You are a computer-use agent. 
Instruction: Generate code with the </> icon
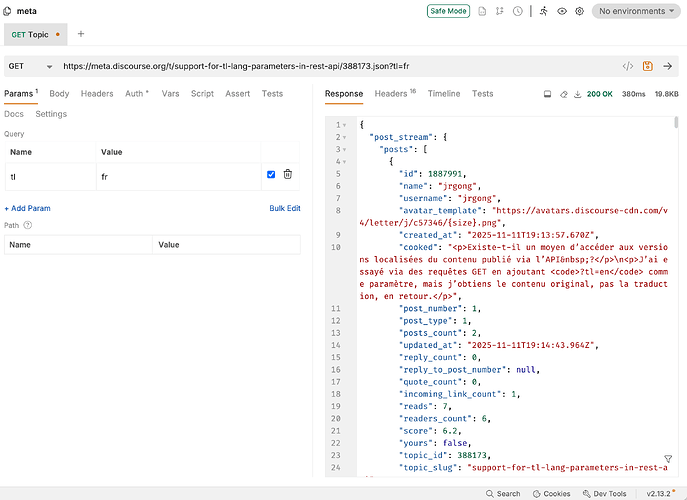(628, 66)
